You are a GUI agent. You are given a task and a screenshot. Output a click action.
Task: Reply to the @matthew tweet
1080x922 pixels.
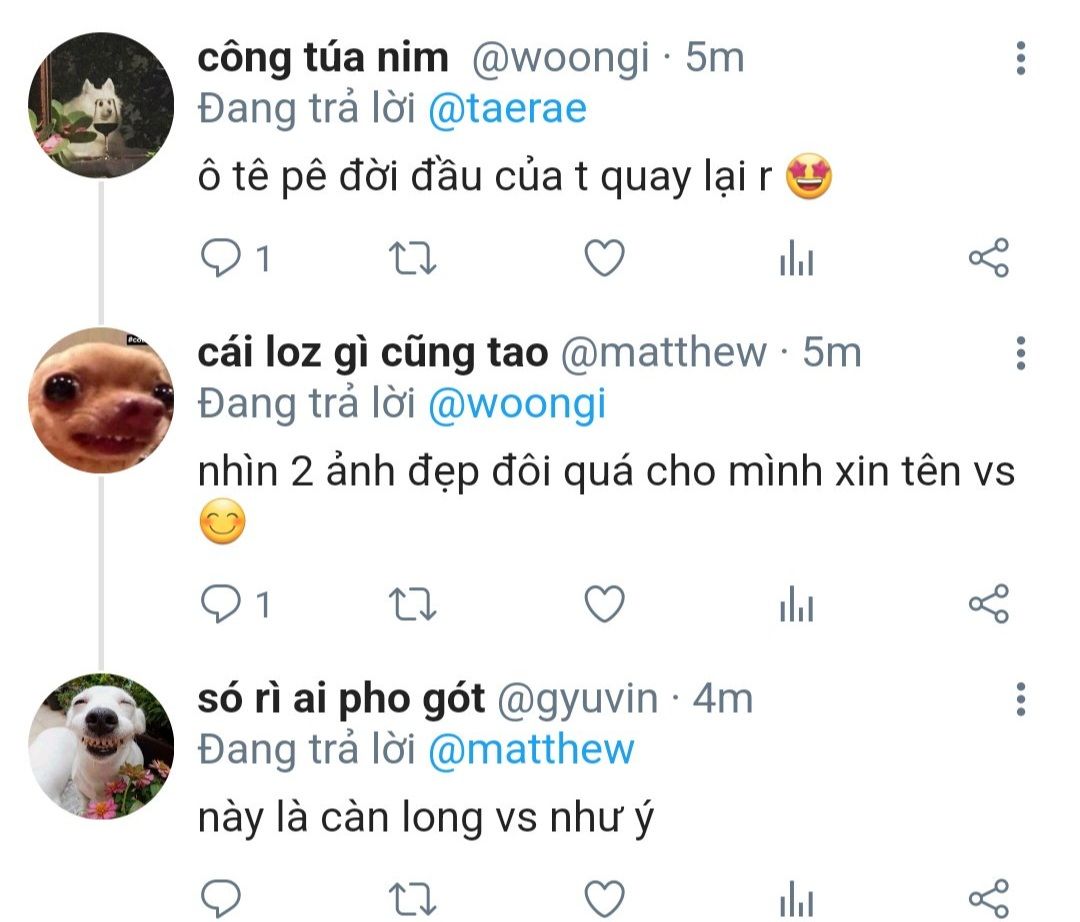(x=220, y=604)
